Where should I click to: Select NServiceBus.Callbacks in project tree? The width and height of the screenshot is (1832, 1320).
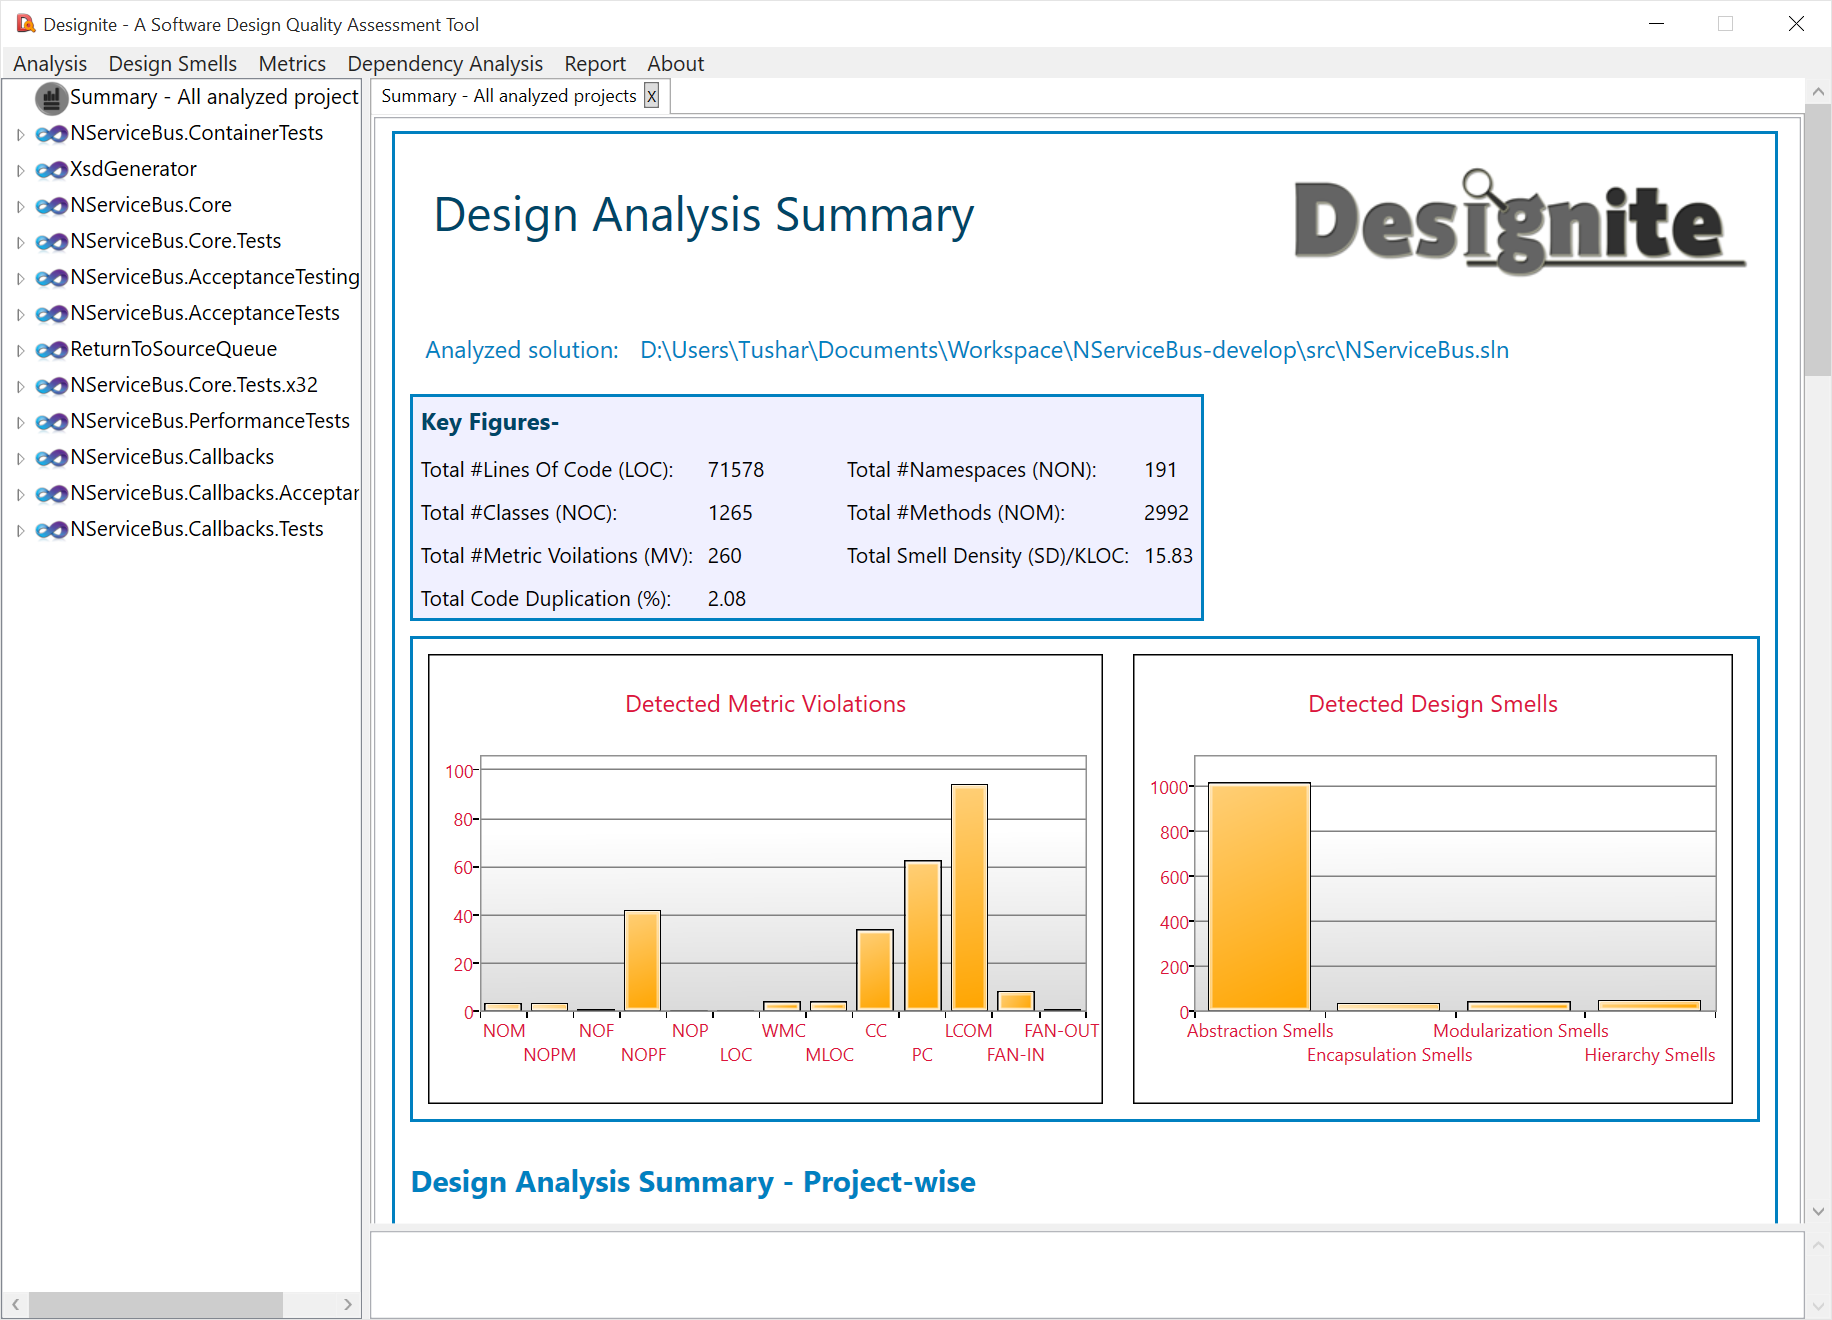(x=172, y=457)
